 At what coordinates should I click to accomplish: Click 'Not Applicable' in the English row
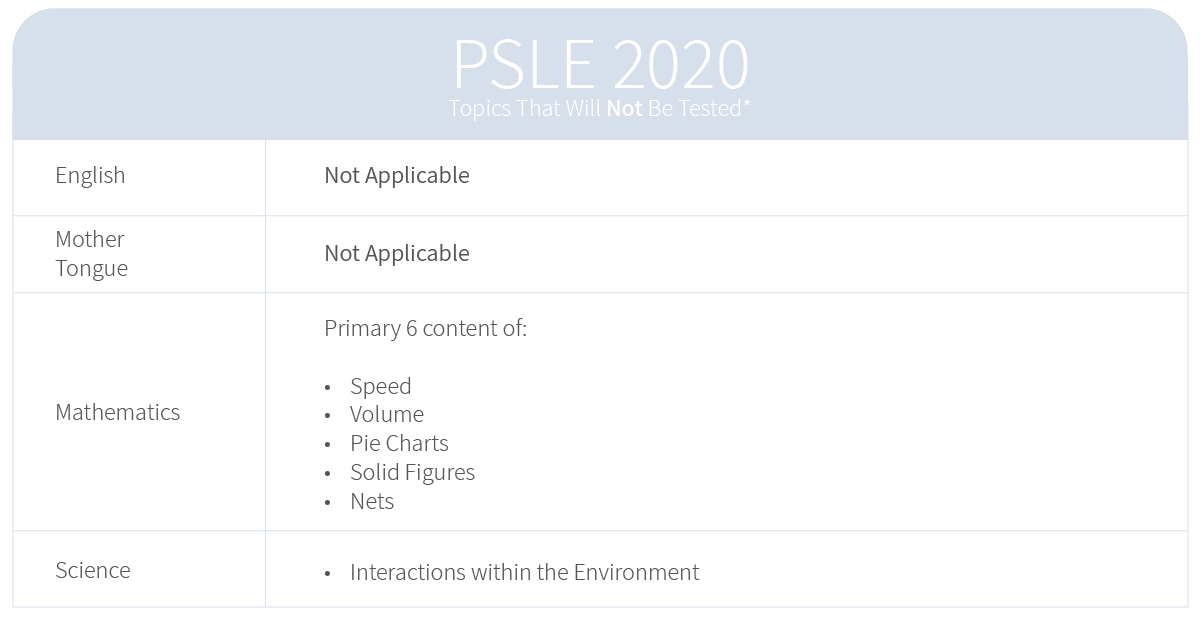(x=397, y=175)
